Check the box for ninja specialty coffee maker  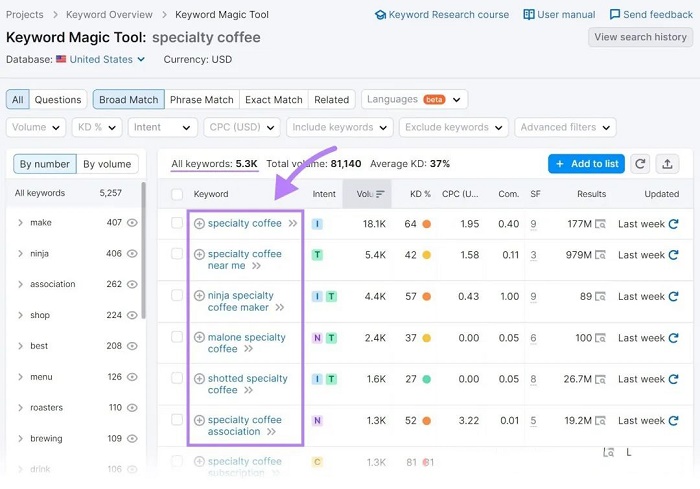coord(177,295)
